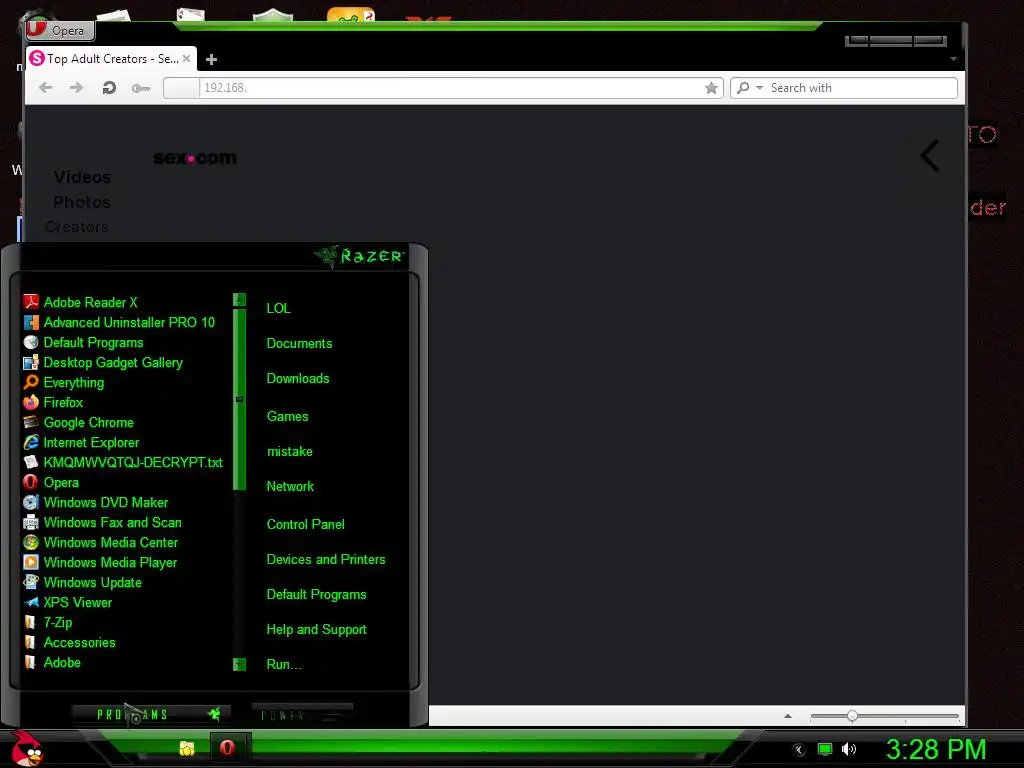Click the programs list scrollbar up arrow

240,300
